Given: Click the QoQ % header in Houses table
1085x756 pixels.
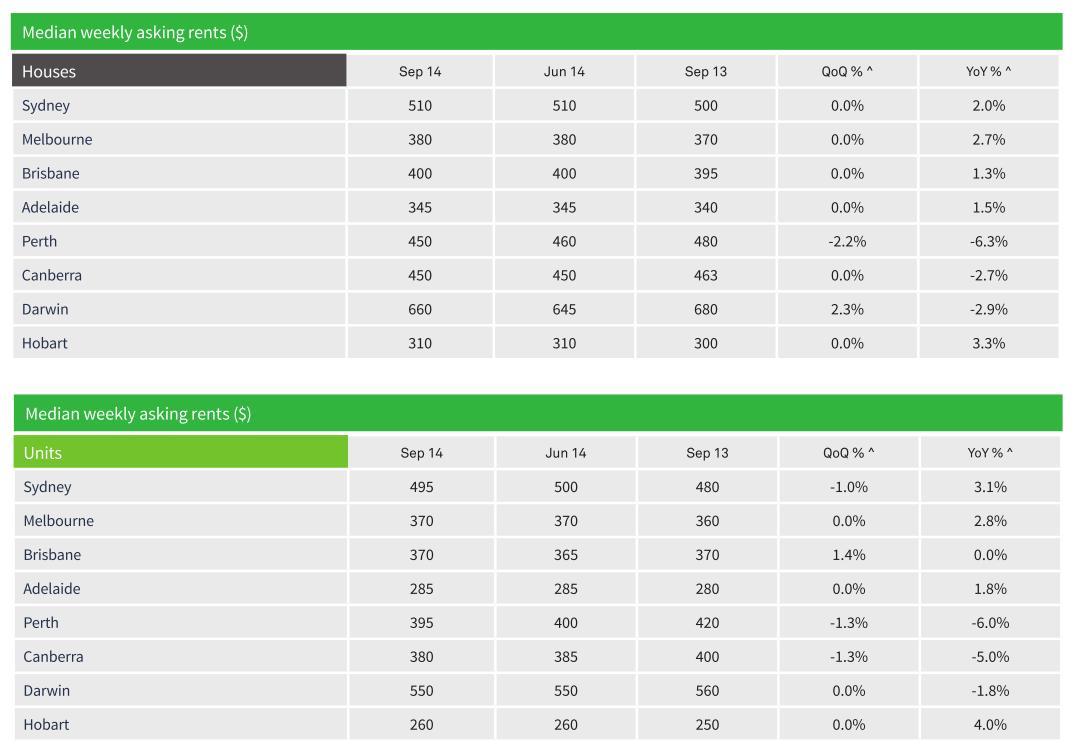Looking at the screenshot, I should click(x=847, y=72).
